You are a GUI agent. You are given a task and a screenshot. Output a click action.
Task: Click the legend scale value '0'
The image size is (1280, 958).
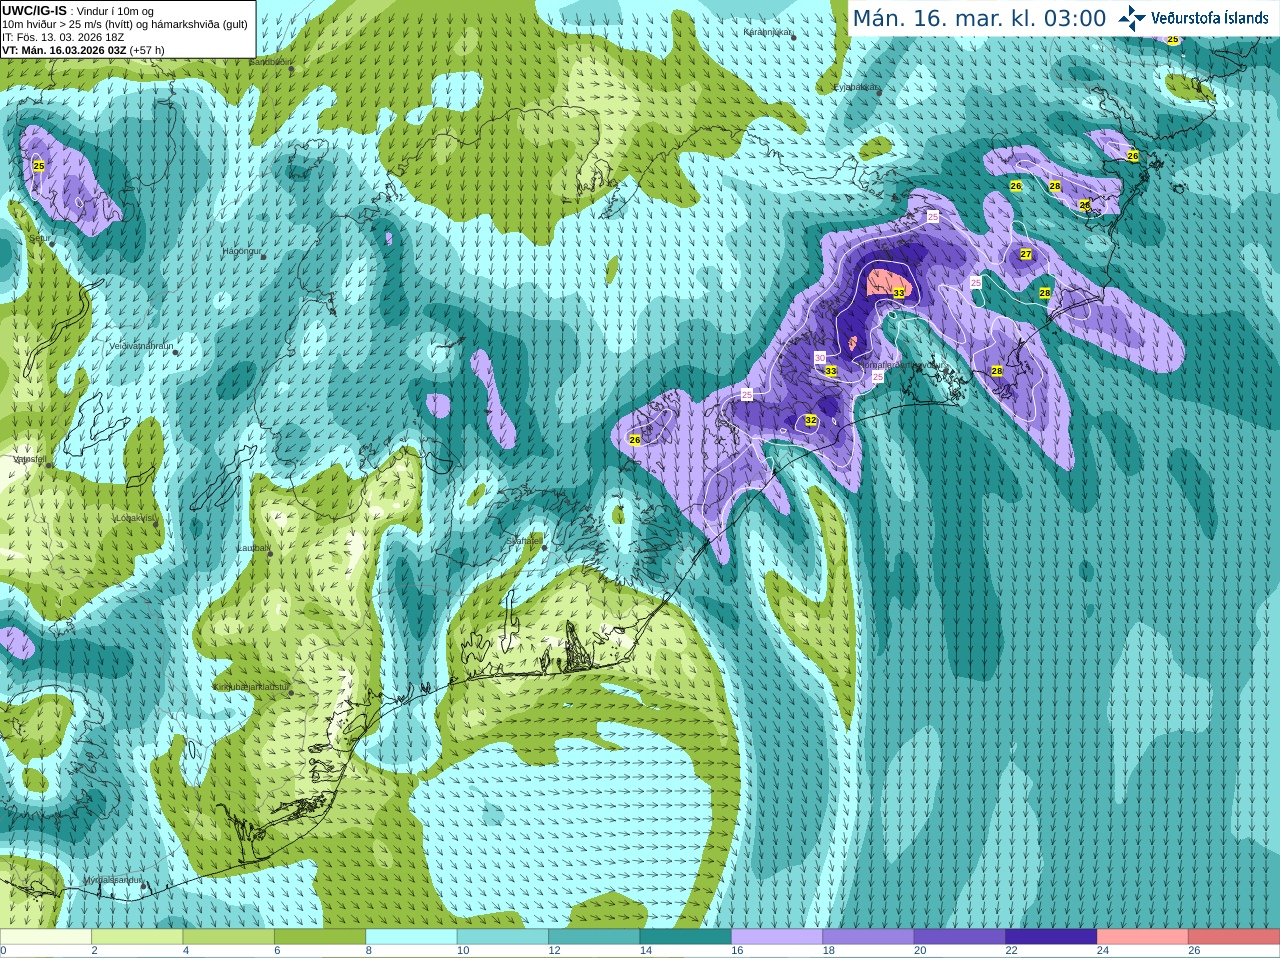[3, 951]
